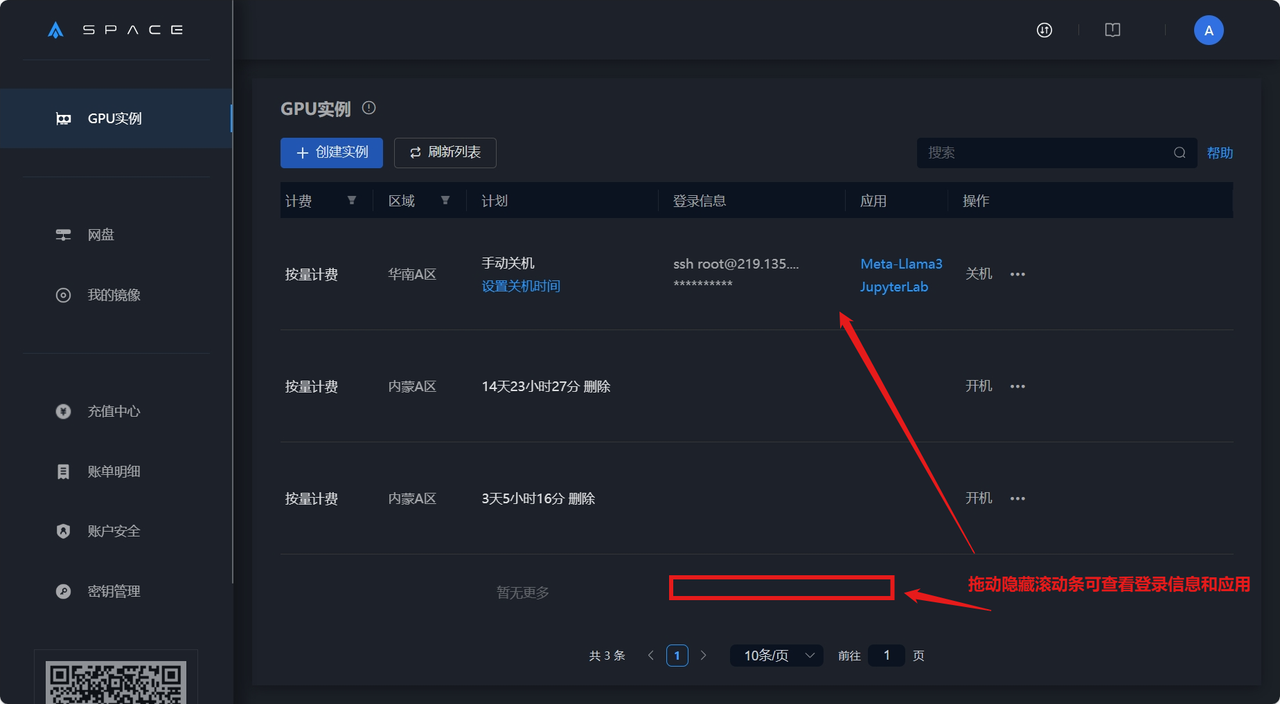Open more options for 14天23小时27分 instance
The width and height of the screenshot is (1280, 704).
click(x=1018, y=386)
